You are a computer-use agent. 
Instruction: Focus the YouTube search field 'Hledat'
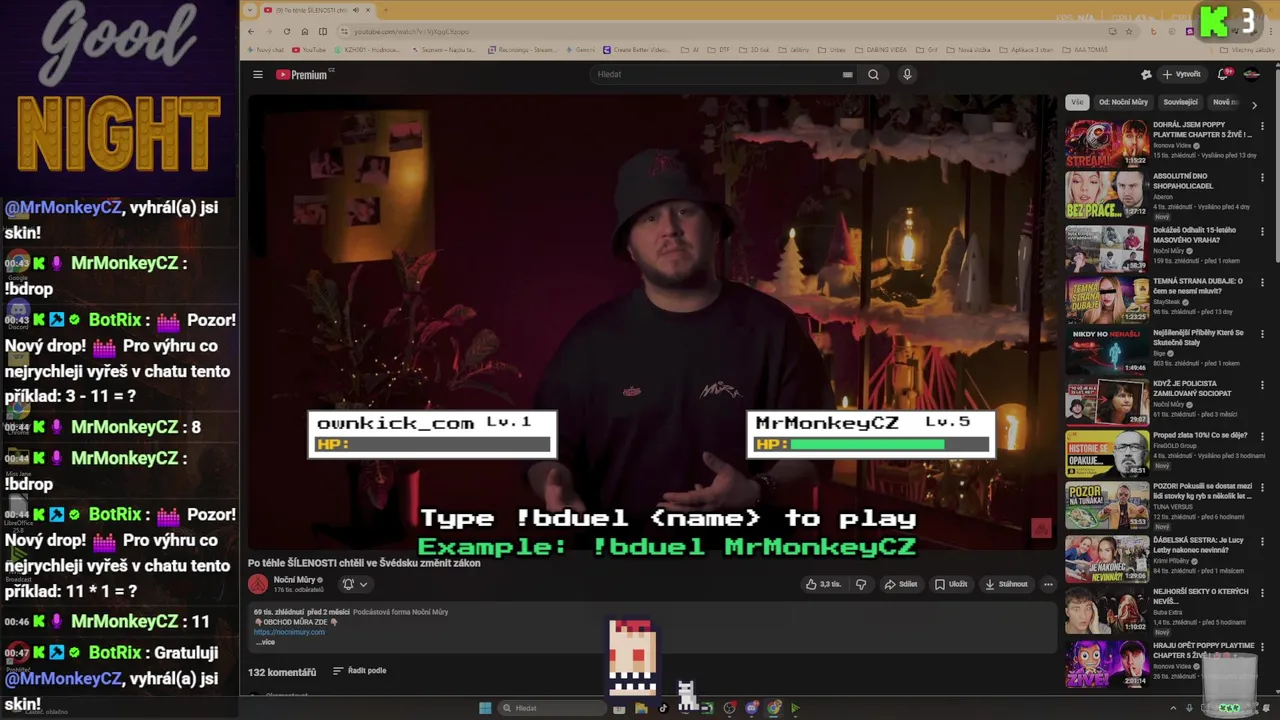click(715, 74)
